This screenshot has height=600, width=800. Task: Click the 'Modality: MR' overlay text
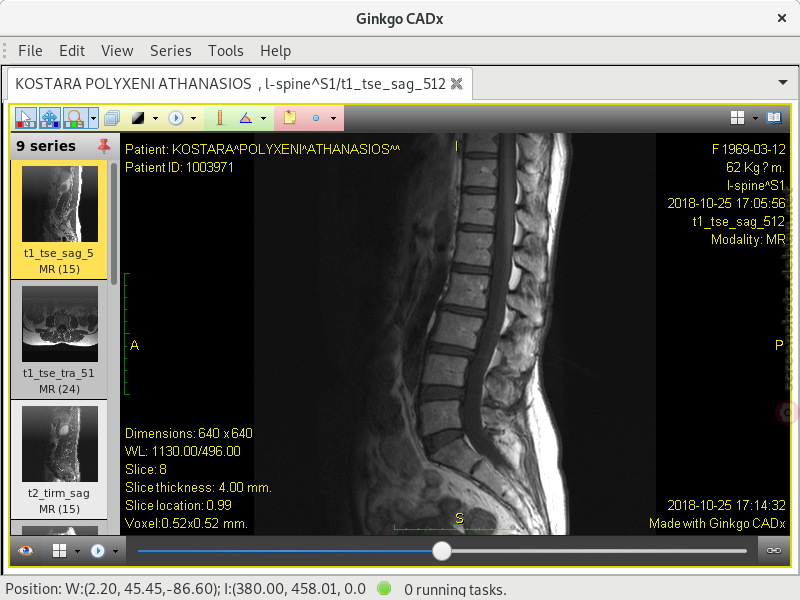click(748, 240)
